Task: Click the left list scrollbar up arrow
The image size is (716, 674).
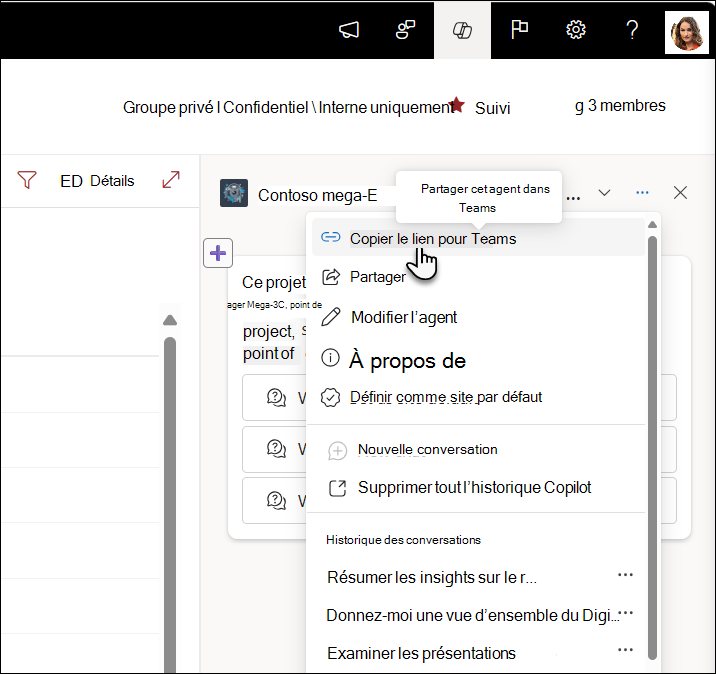Action: (170, 320)
